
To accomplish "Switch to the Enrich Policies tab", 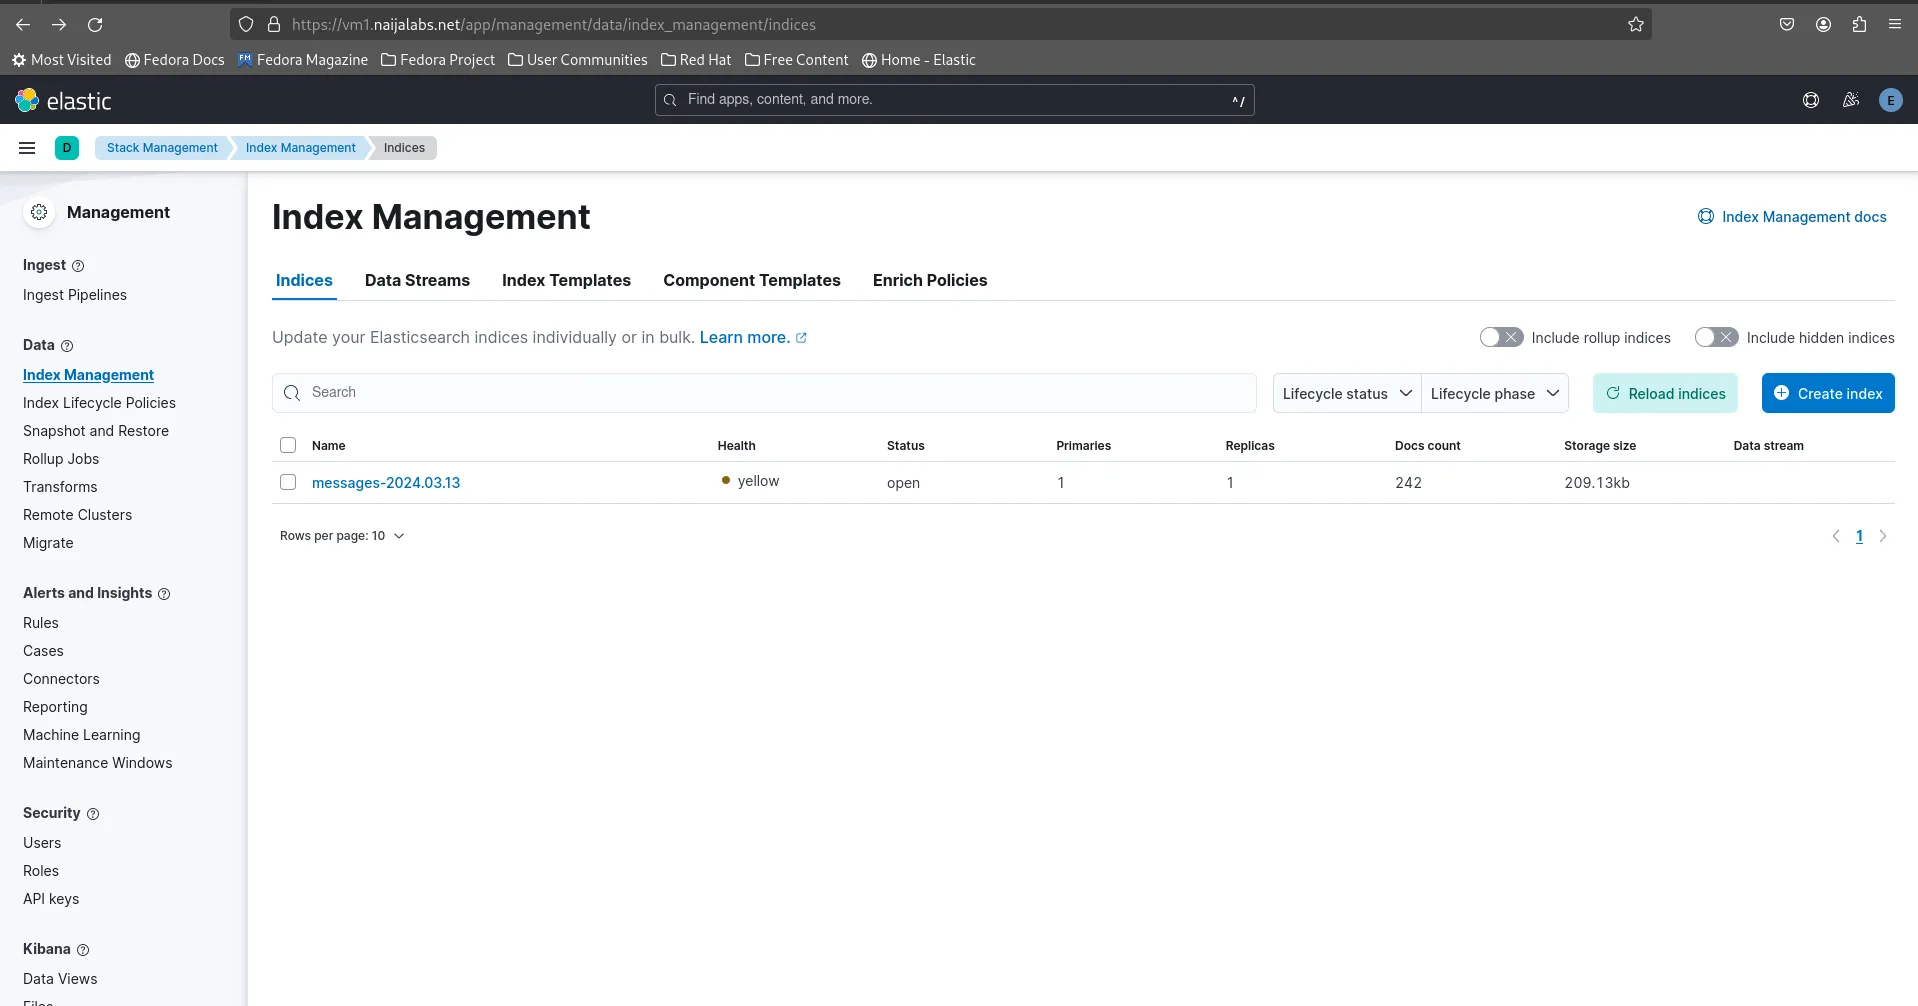I will [930, 280].
